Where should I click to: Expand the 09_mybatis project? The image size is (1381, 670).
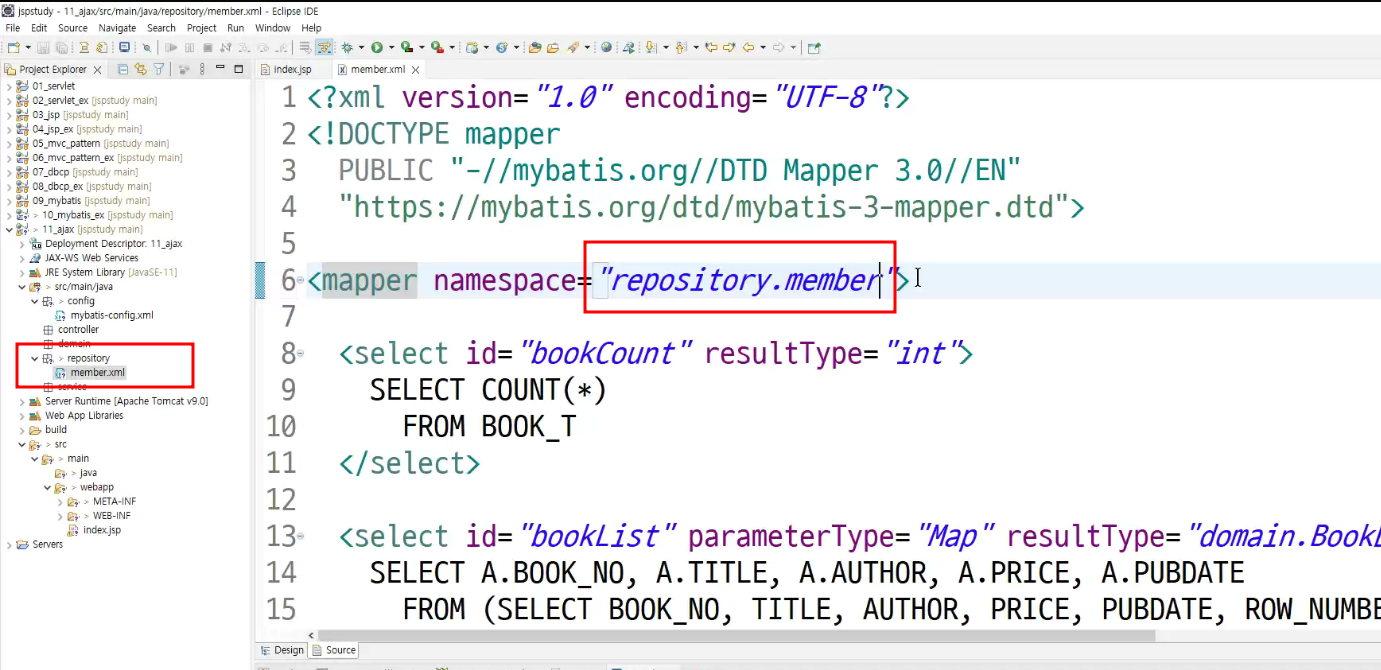coord(8,200)
